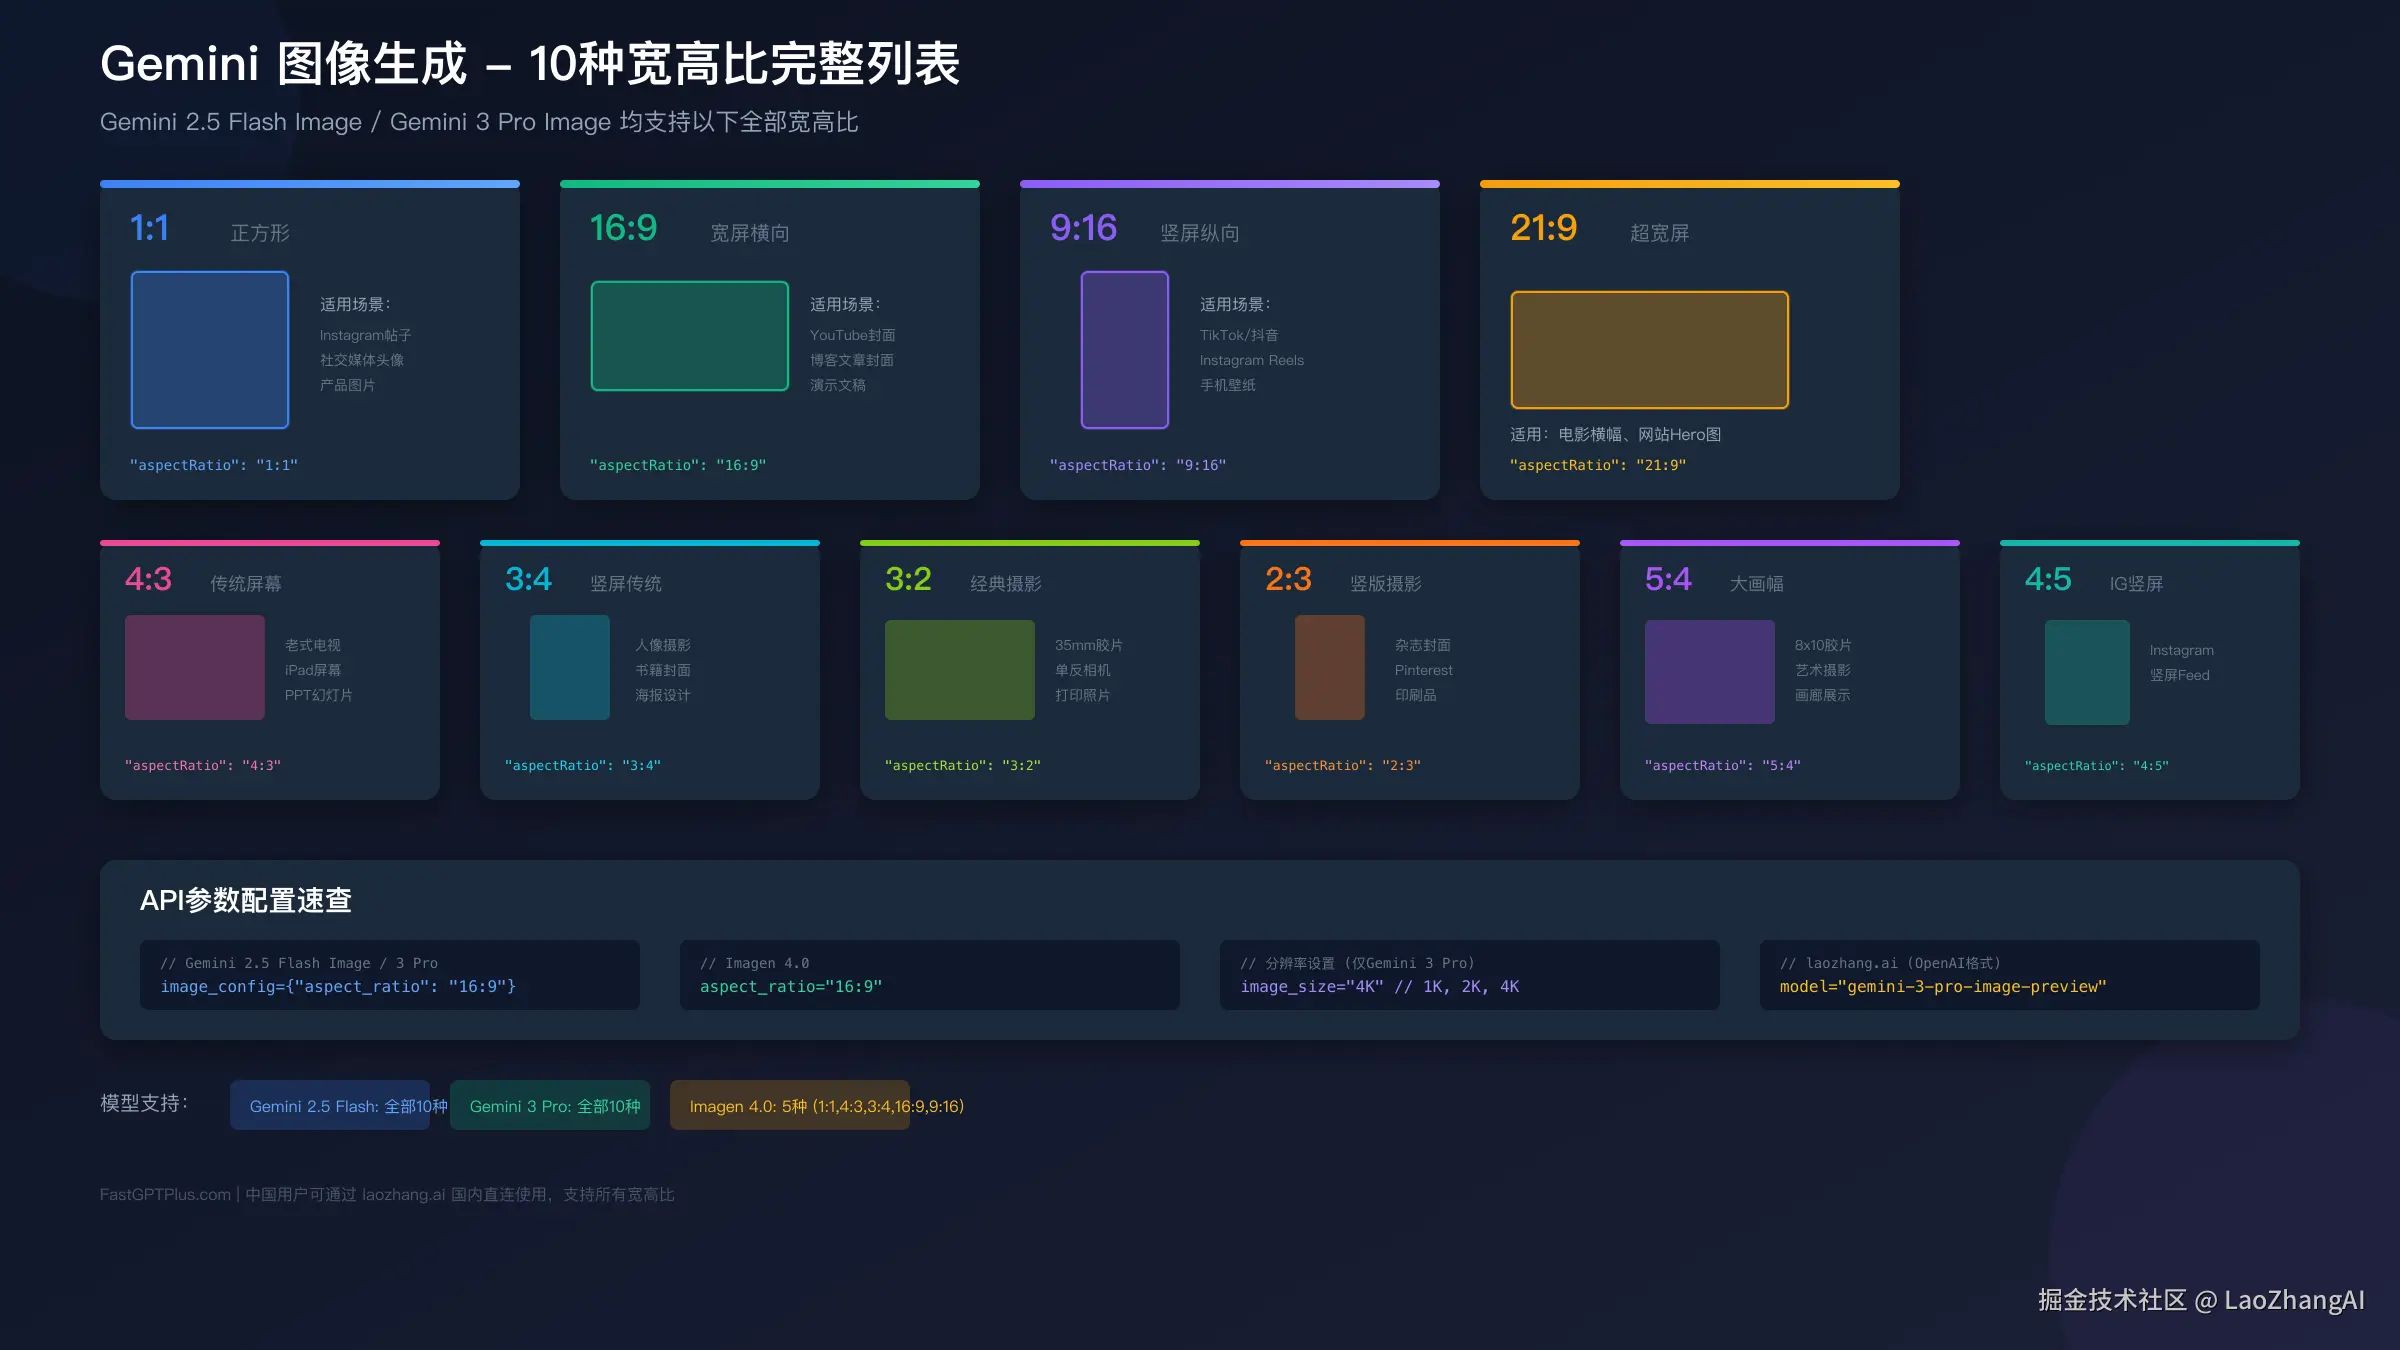Click the 9:16 竖屏纵向 purple preview
The height and width of the screenshot is (1350, 2400).
(1124, 350)
